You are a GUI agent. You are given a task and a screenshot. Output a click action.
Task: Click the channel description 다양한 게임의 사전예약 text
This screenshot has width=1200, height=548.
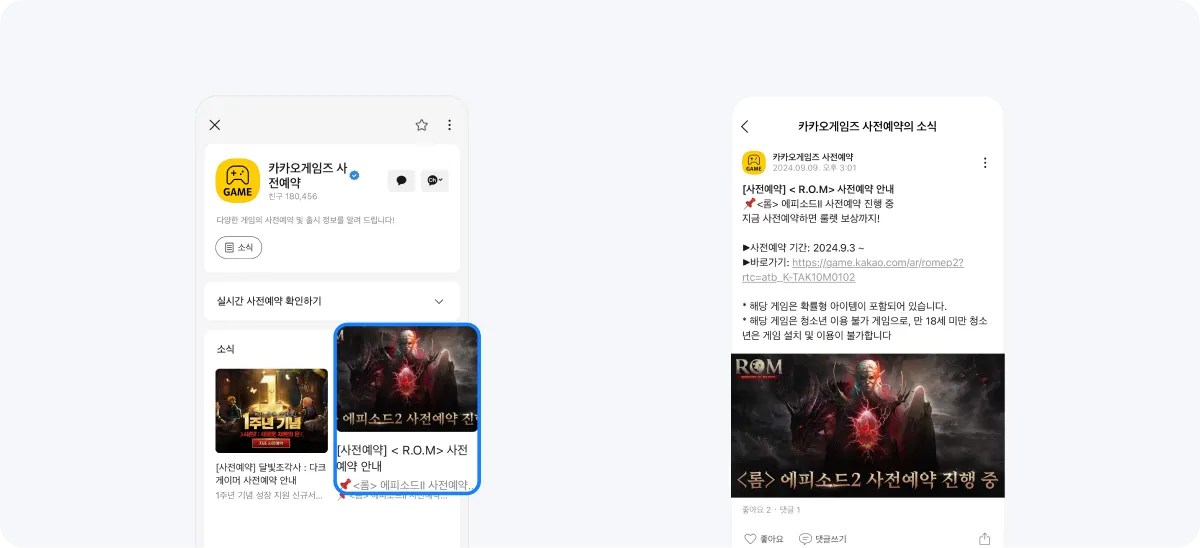point(306,220)
